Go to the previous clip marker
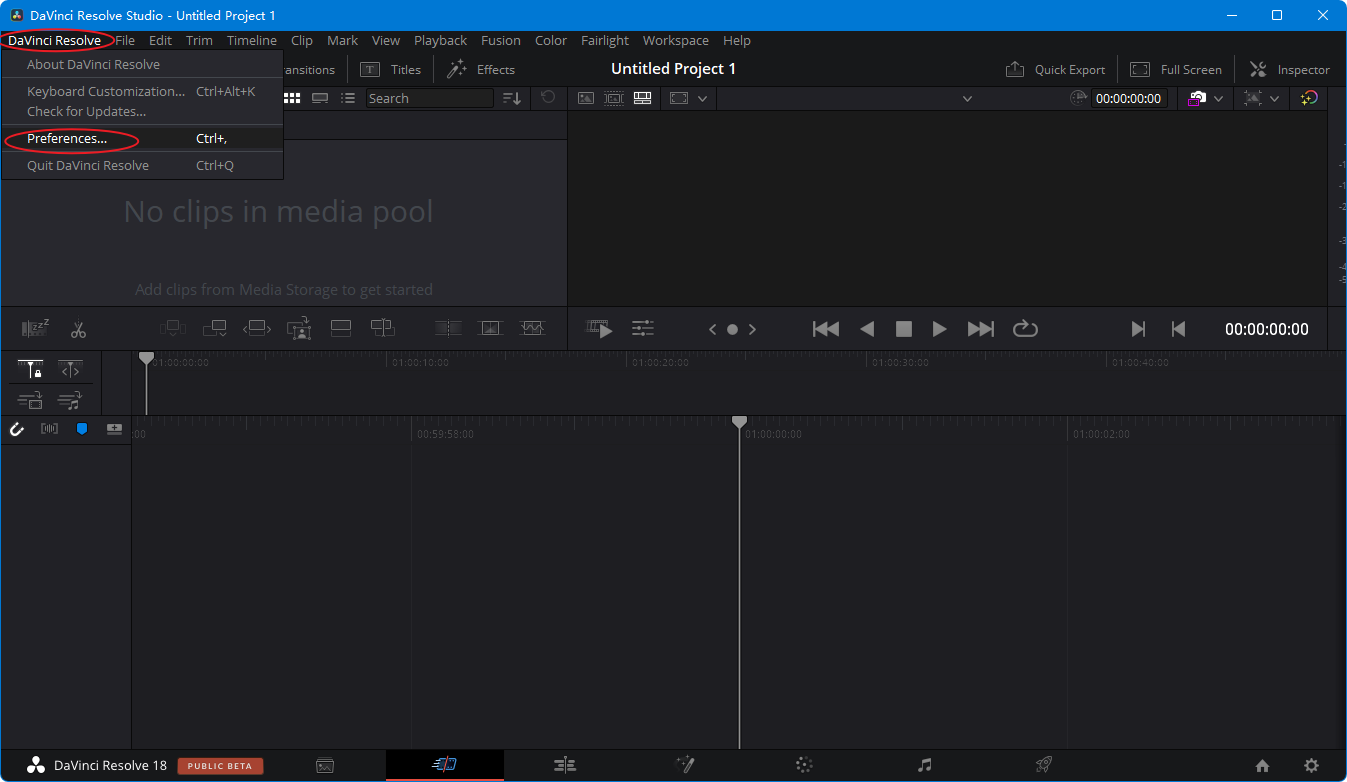Image resolution: width=1347 pixels, height=782 pixels. (1178, 329)
